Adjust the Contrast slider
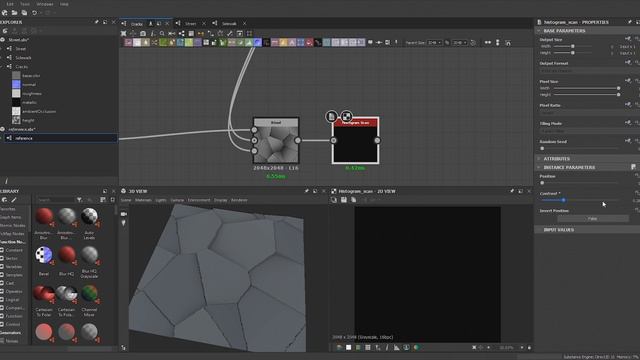This screenshot has height=360, width=640. pyautogui.click(x=580, y=200)
